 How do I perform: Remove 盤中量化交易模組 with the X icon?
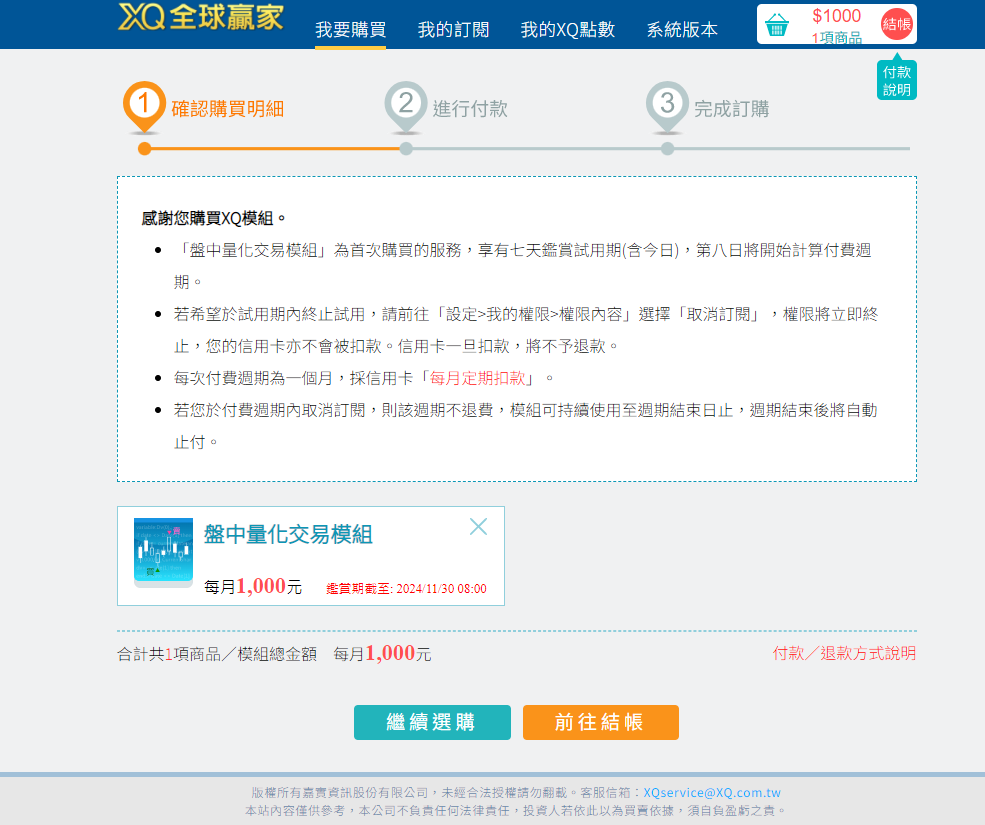click(x=478, y=527)
